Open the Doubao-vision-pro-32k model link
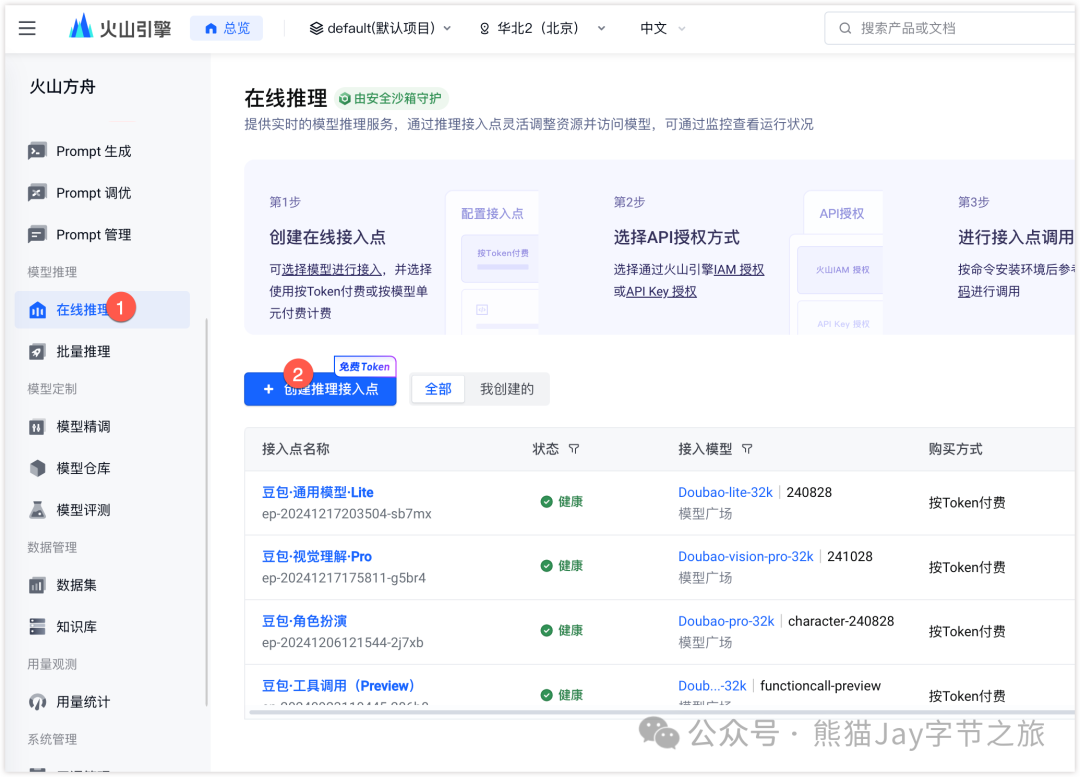 (745, 557)
